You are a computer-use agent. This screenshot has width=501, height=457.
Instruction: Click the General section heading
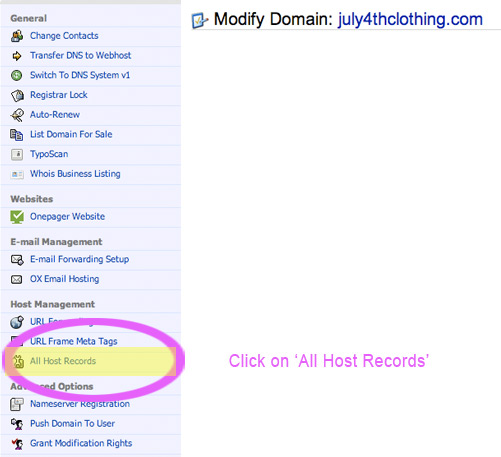28,18
